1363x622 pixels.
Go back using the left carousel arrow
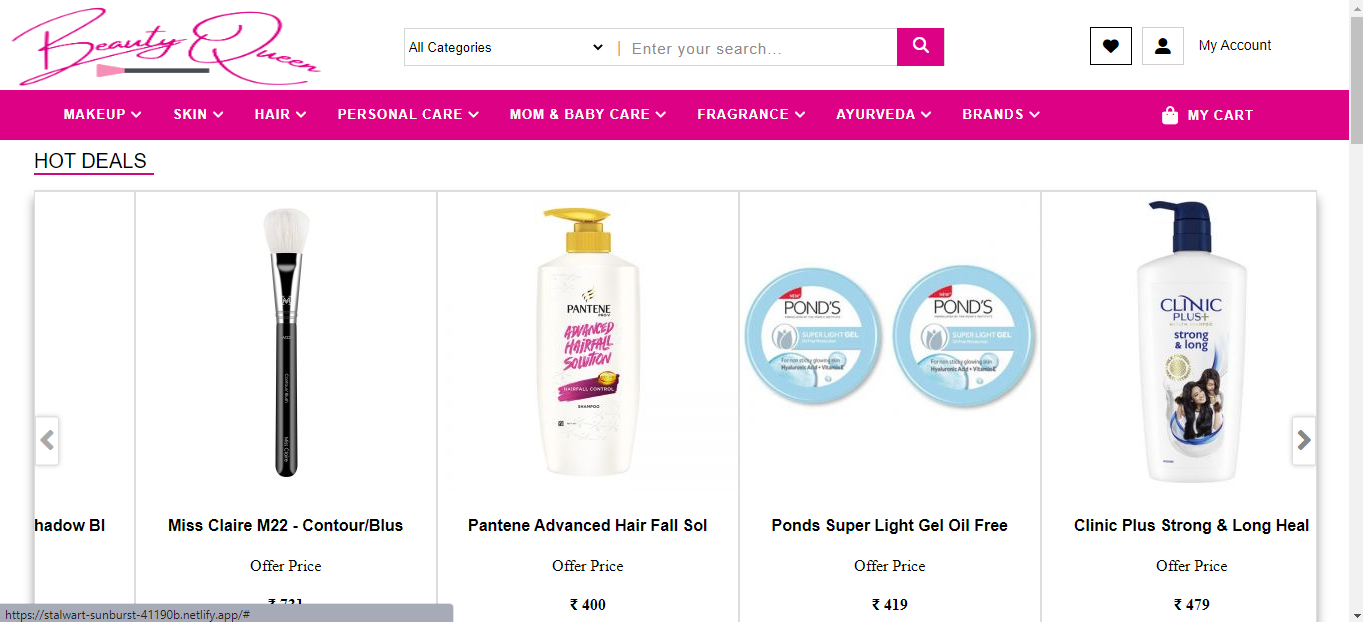pos(47,440)
